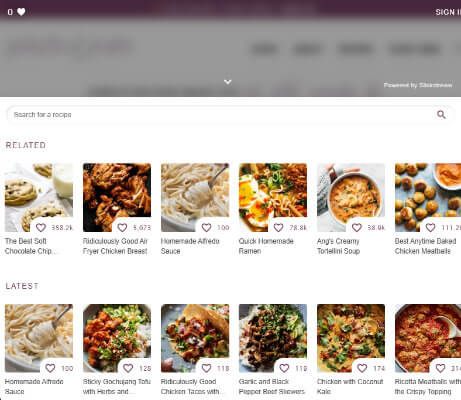Heart the Related Homemade Alfredo Sauce recipe

206,228
